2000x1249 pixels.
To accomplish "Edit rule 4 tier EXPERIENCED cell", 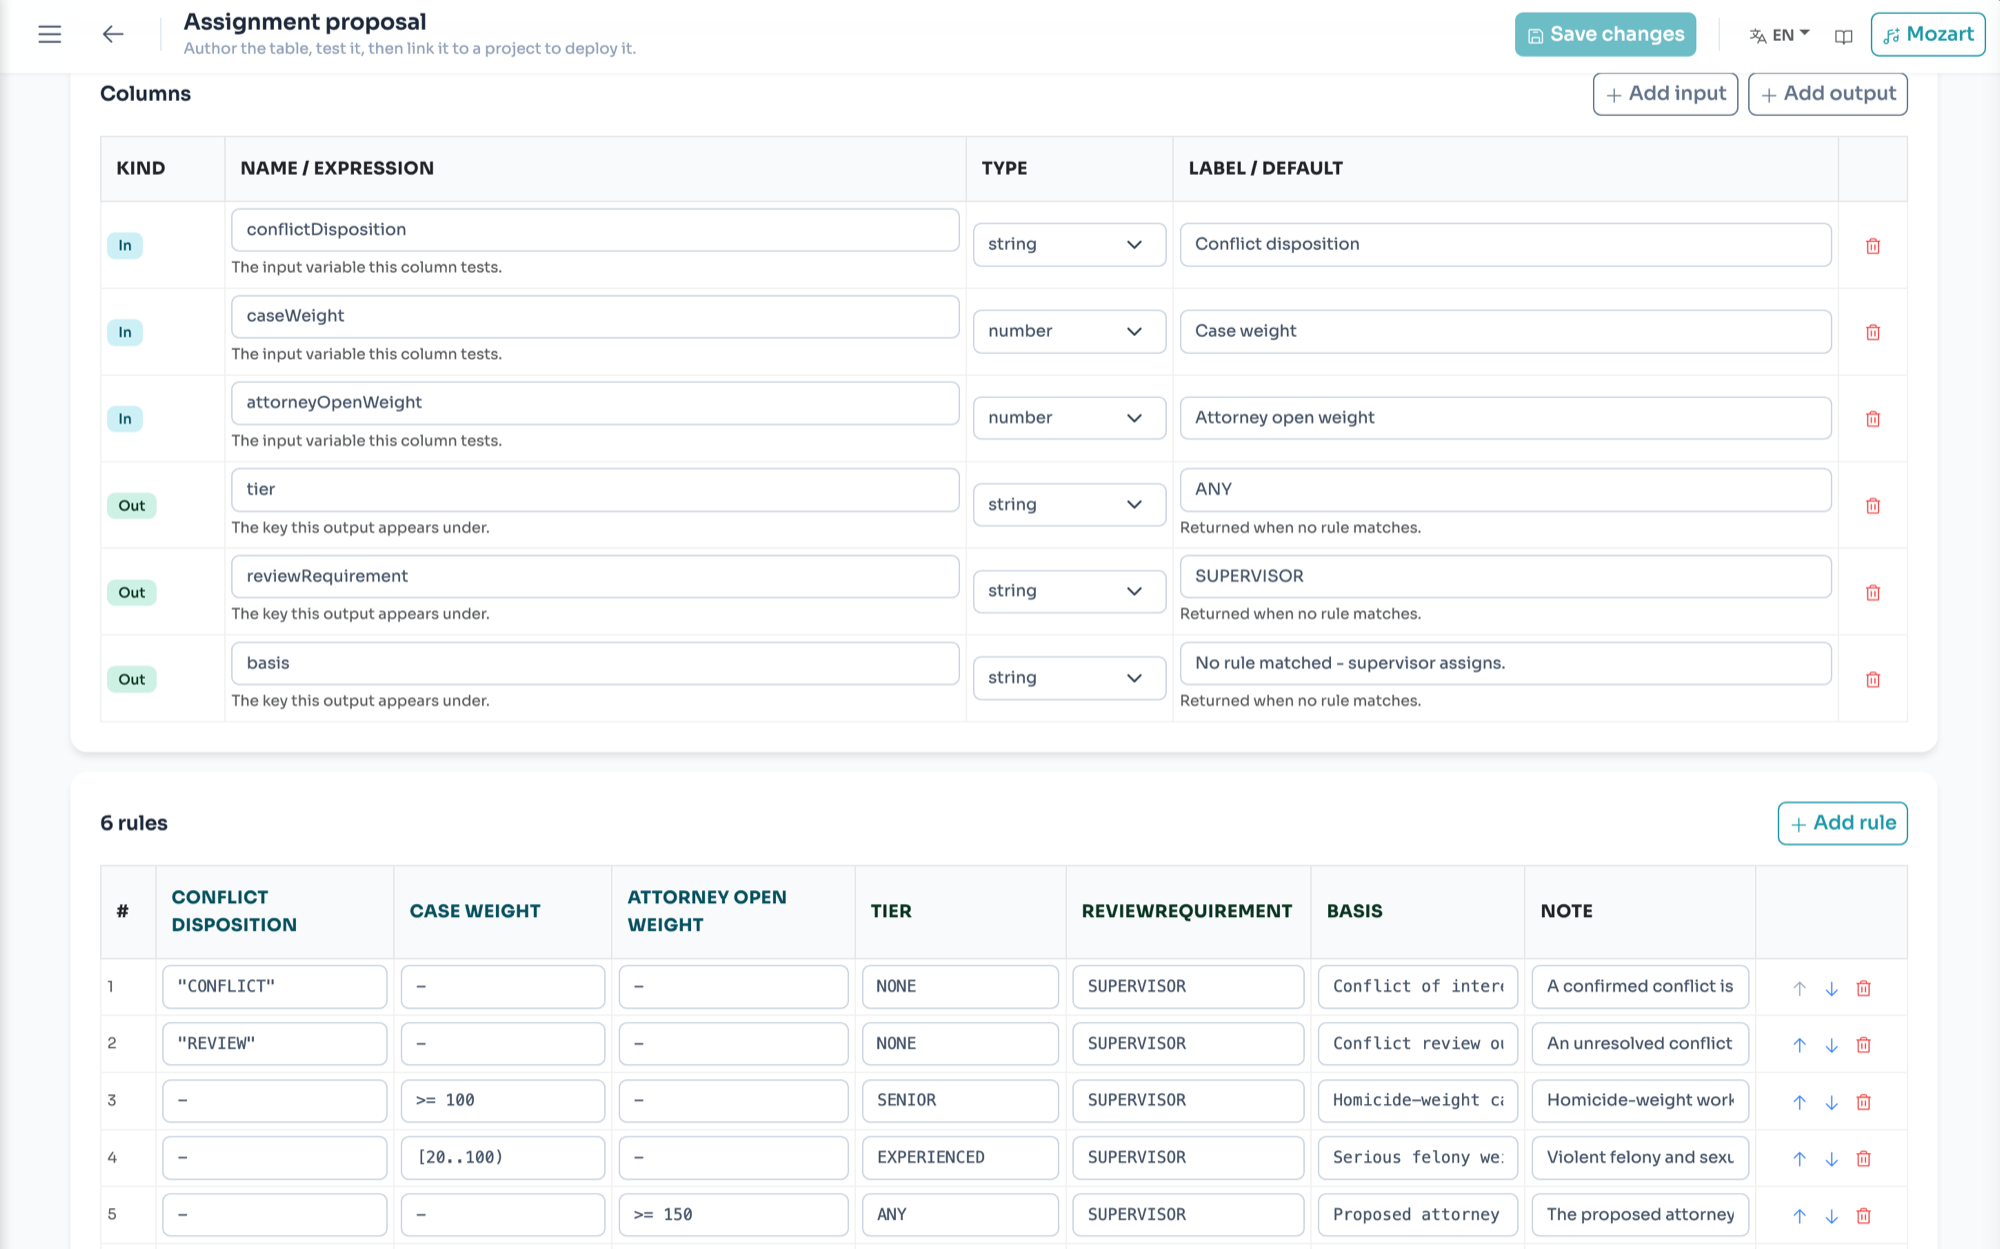I will 960,1158.
